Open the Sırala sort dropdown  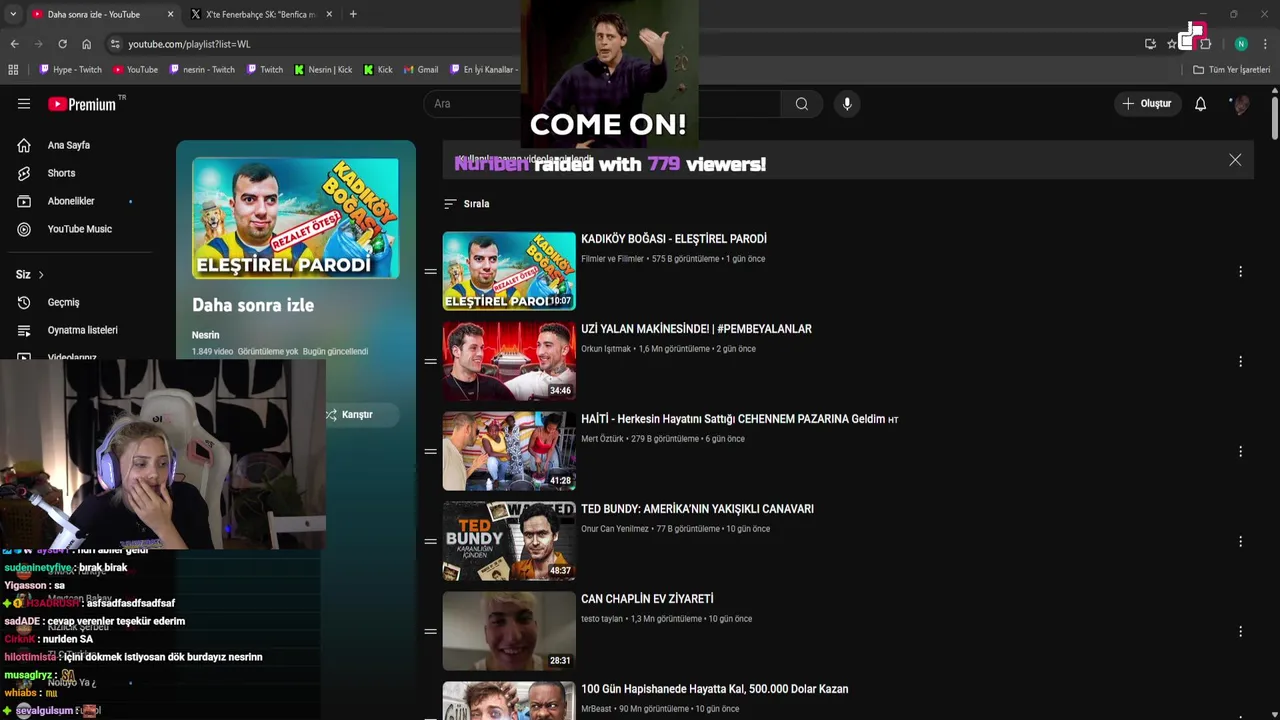click(x=466, y=204)
